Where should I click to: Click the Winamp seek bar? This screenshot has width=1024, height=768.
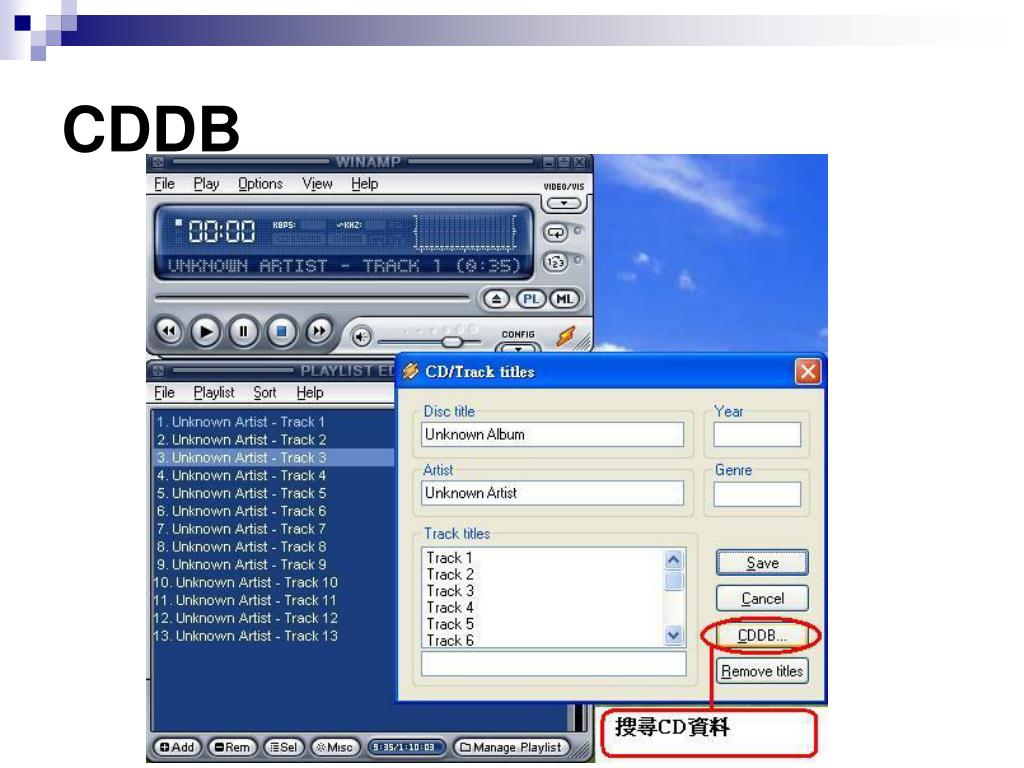pyautogui.click(x=312, y=299)
